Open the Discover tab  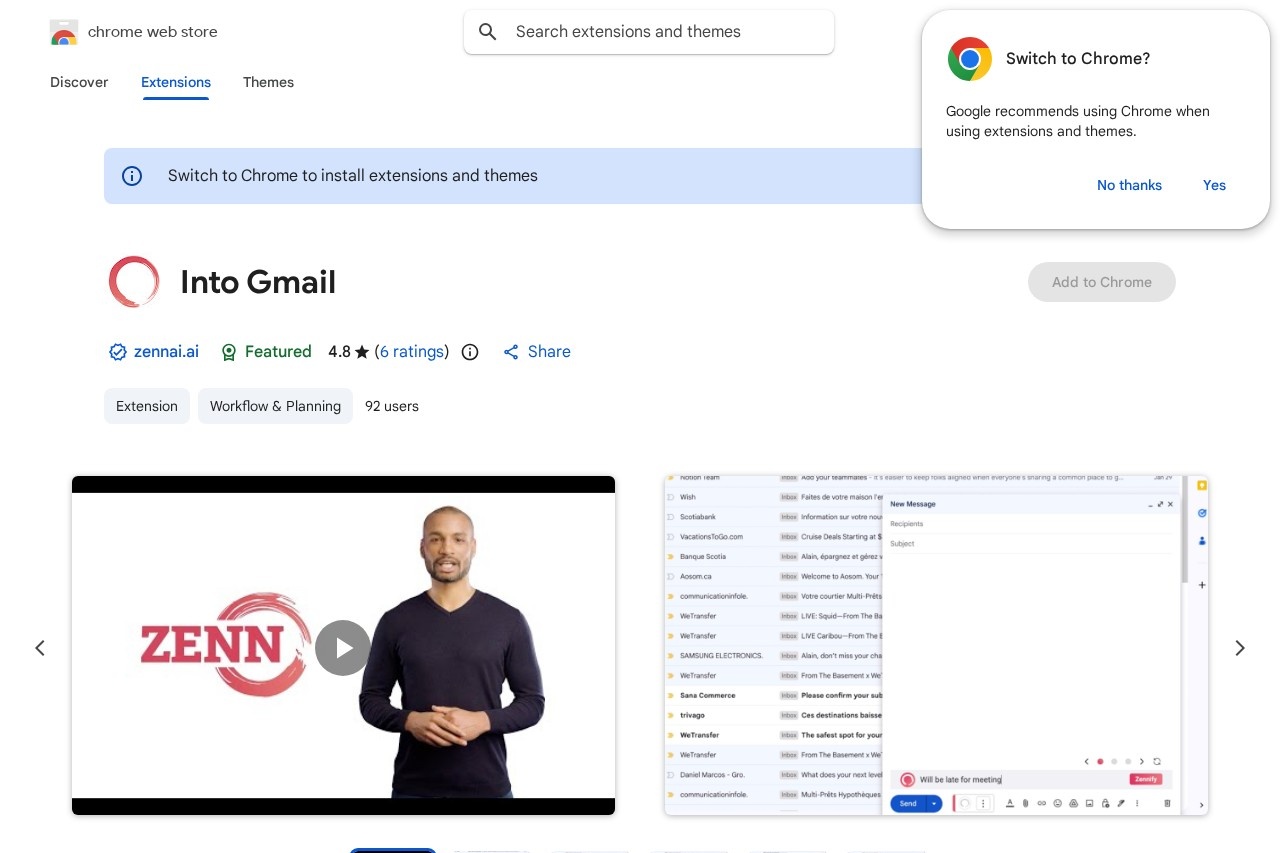pyautogui.click(x=79, y=82)
